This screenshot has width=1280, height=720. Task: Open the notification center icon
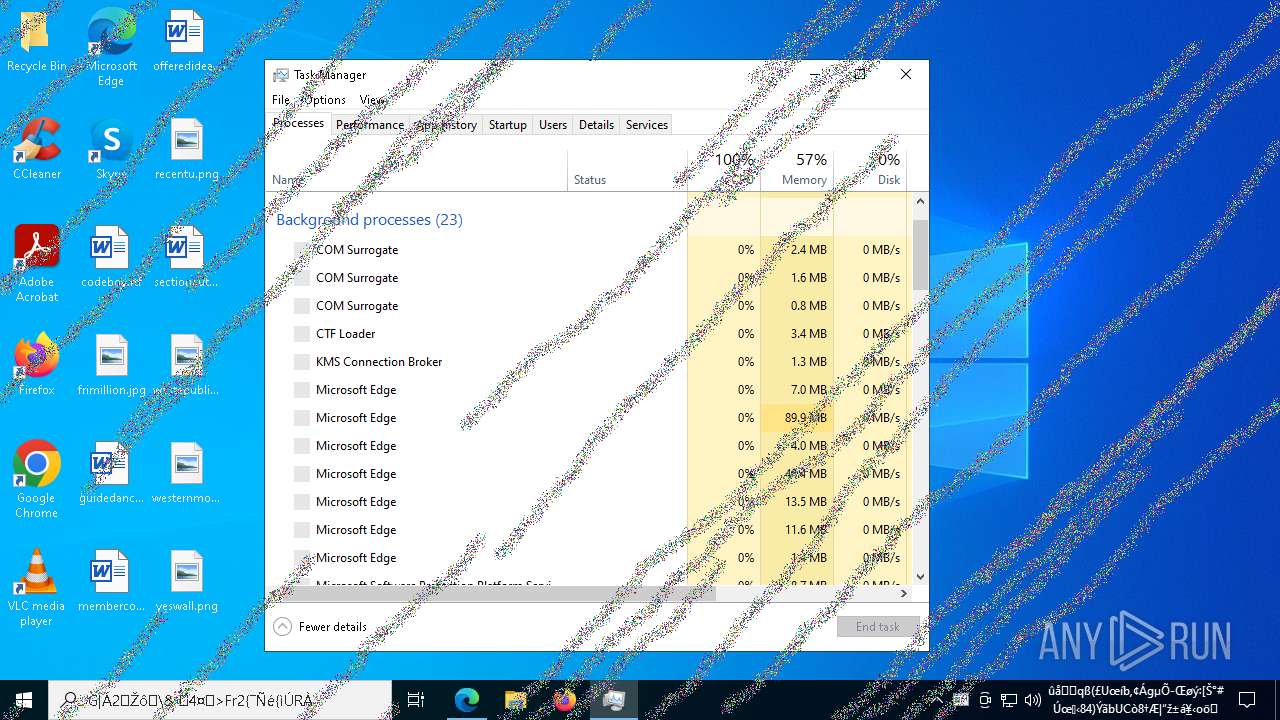pos(1247,700)
